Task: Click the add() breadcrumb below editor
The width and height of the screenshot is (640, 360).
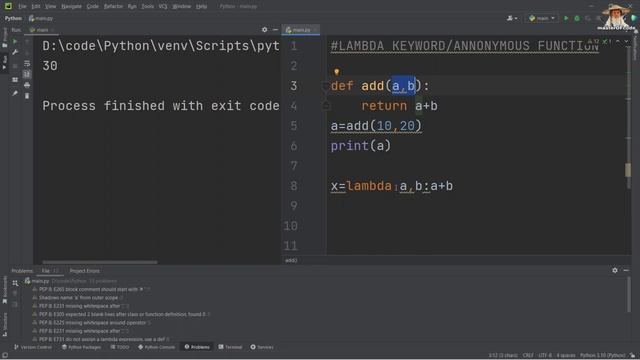Action: pyautogui.click(x=291, y=260)
